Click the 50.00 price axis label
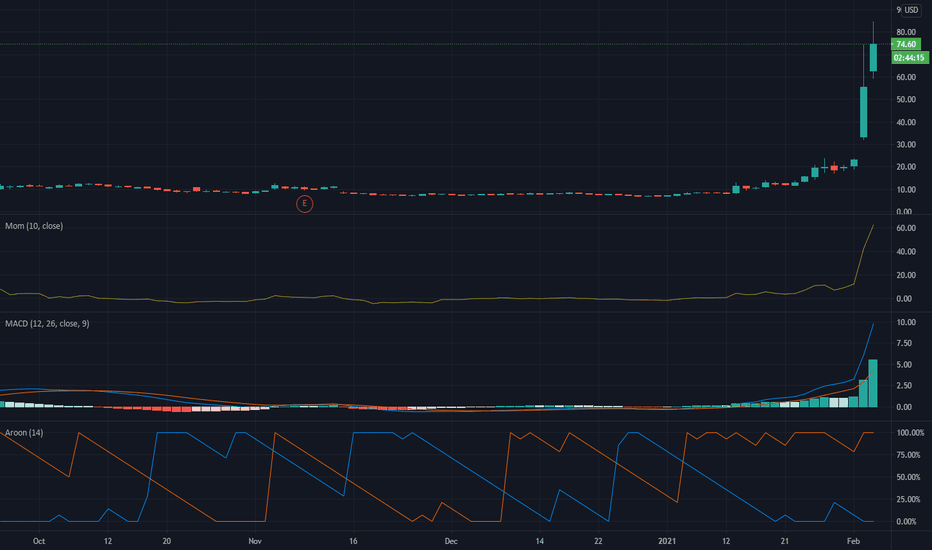The height and width of the screenshot is (550, 932). [x=906, y=99]
